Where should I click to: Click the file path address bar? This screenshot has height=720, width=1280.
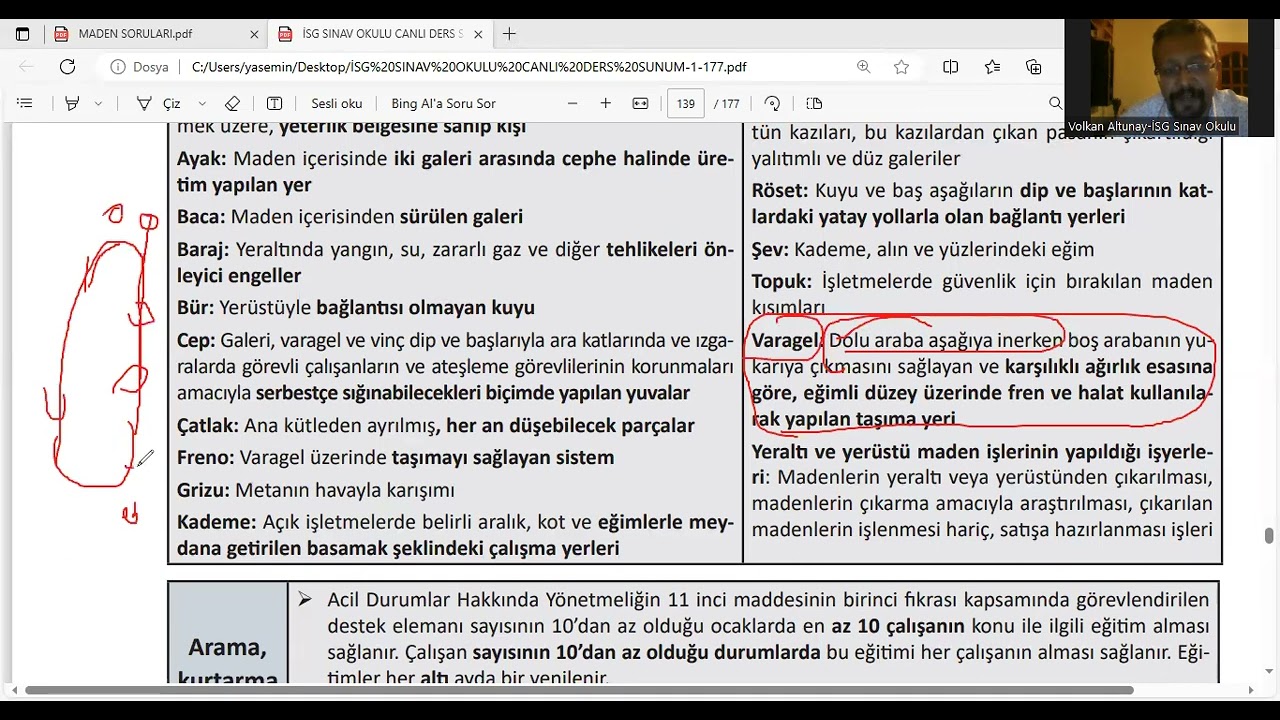tap(468, 67)
